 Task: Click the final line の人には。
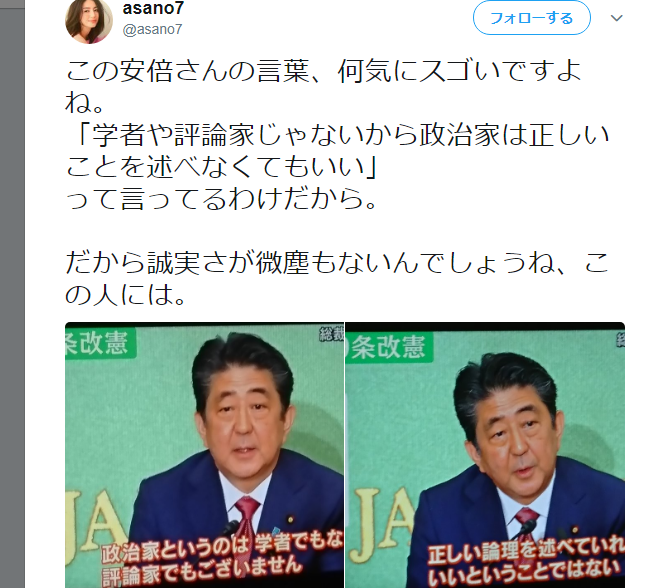pos(126,295)
